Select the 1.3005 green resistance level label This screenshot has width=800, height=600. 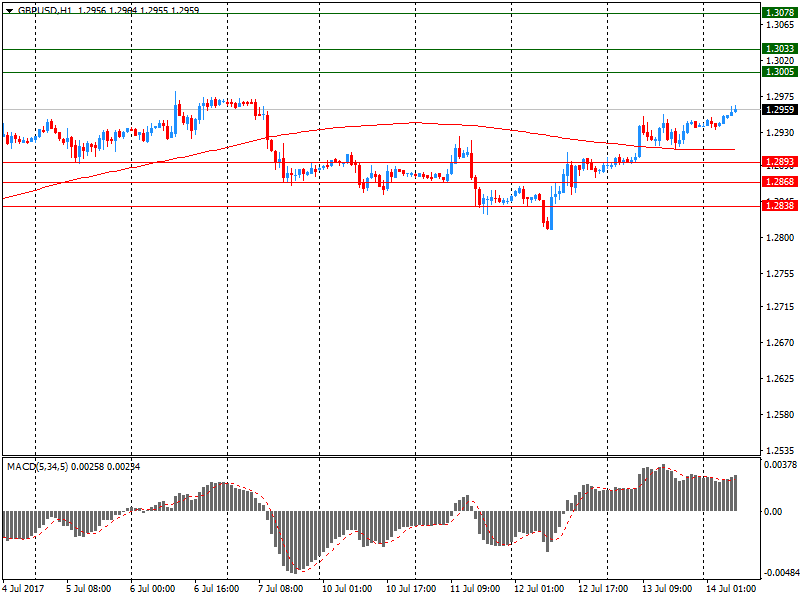click(779, 72)
